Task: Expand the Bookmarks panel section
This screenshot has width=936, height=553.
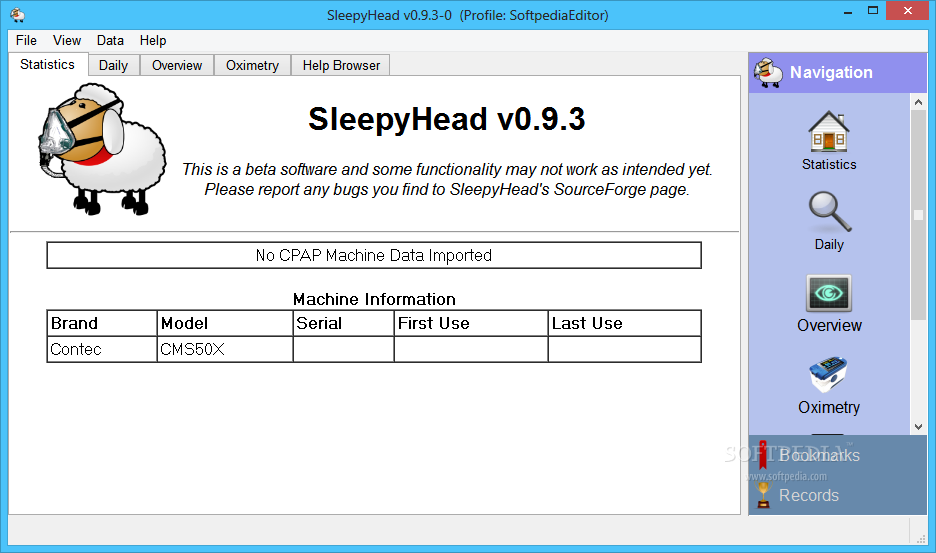Action: pos(837,455)
